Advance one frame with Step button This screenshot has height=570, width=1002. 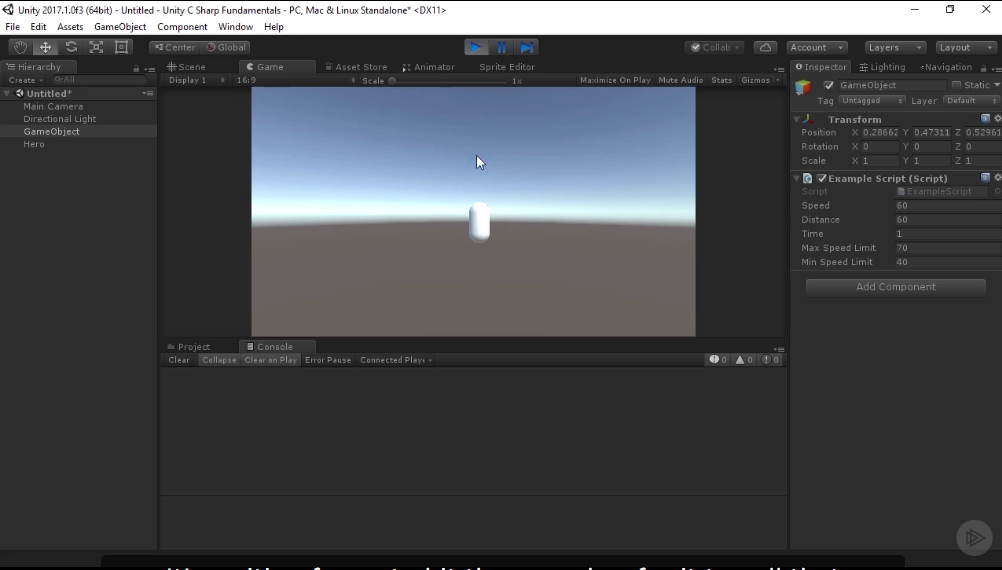(527, 47)
